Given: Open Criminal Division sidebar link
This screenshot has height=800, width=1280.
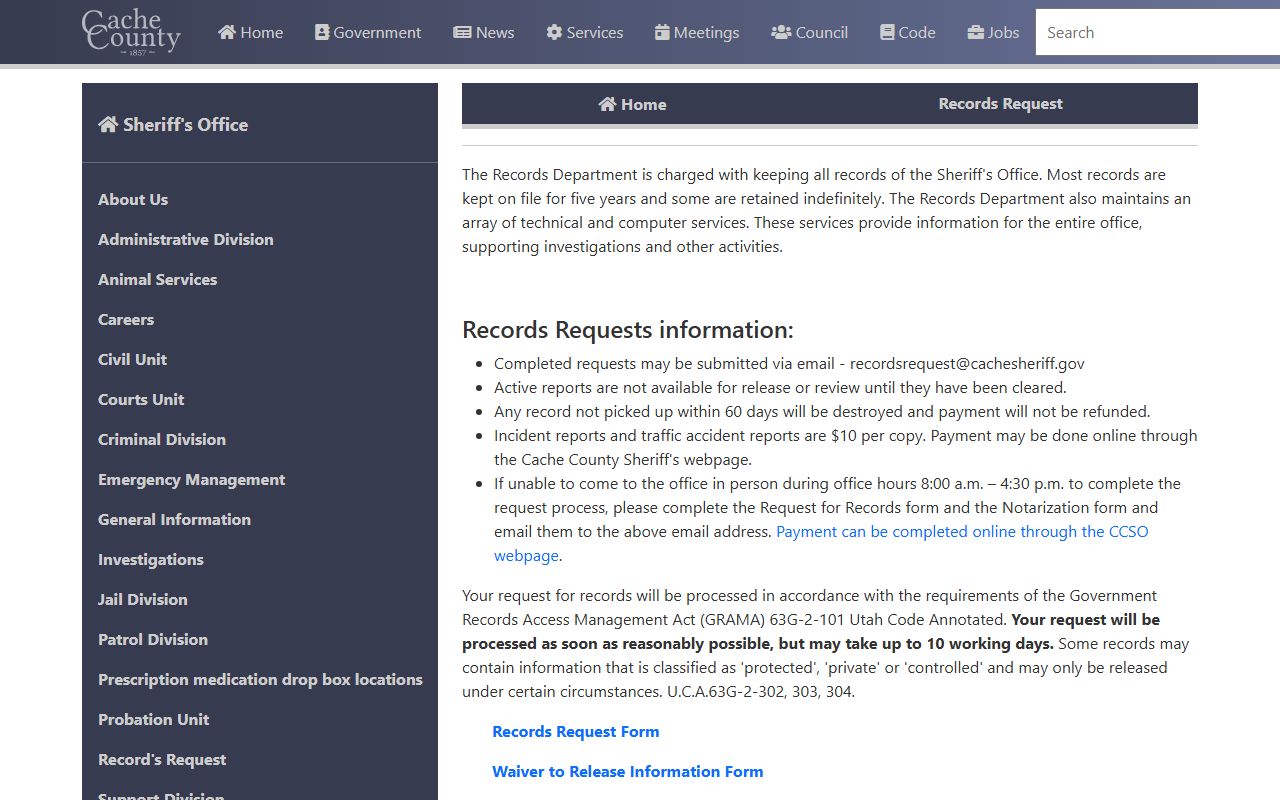Looking at the screenshot, I should click(x=162, y=439).
